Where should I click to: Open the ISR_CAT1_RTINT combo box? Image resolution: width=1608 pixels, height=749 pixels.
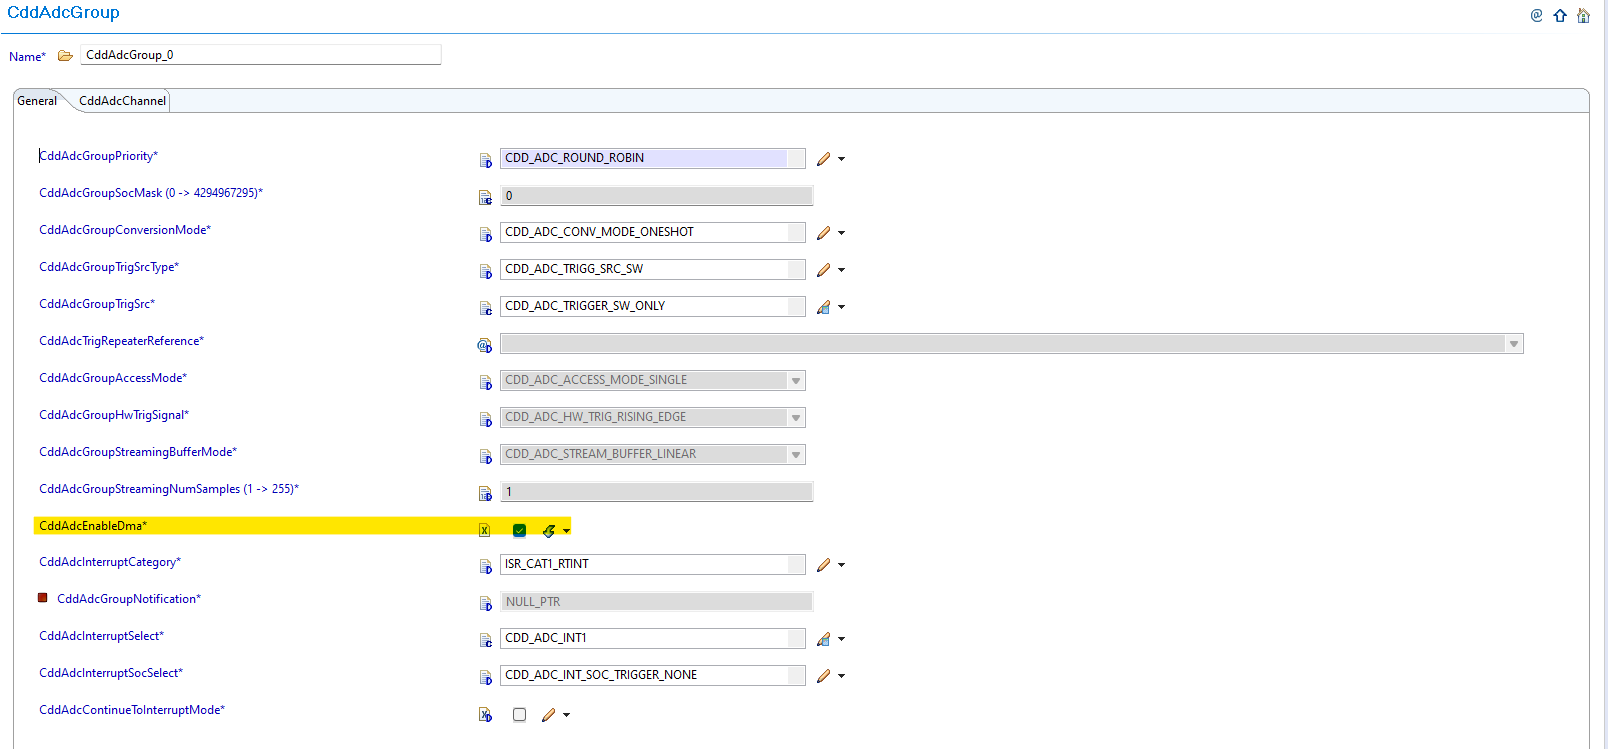pos(652,564)
